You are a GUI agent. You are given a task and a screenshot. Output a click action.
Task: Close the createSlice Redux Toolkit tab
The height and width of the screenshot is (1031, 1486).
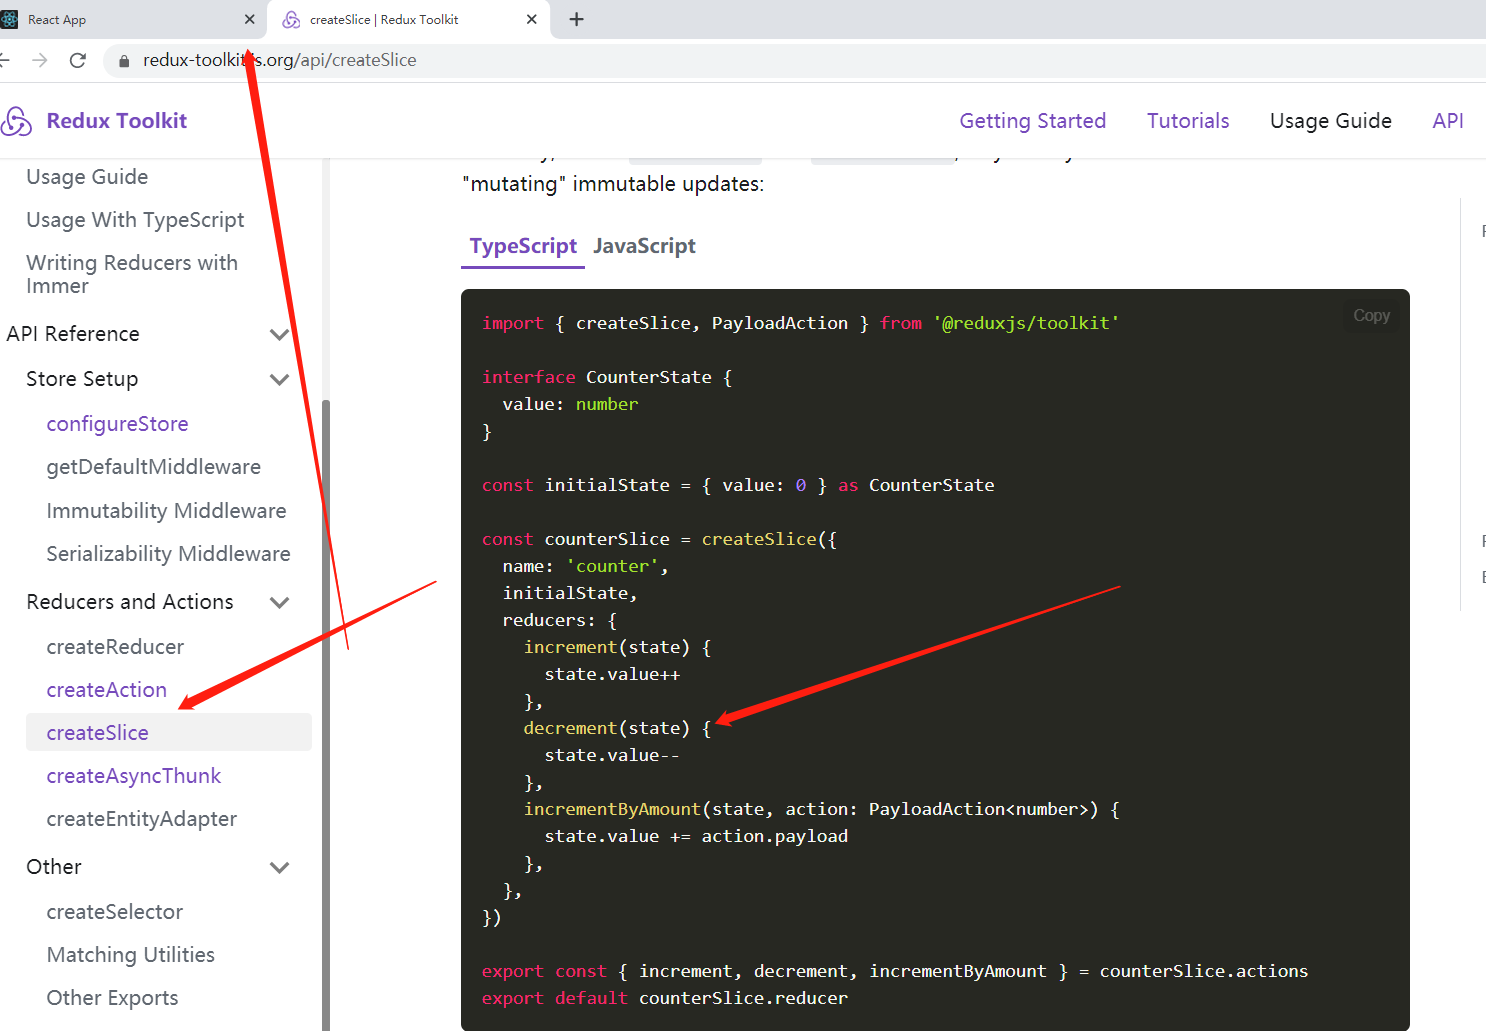531,19
